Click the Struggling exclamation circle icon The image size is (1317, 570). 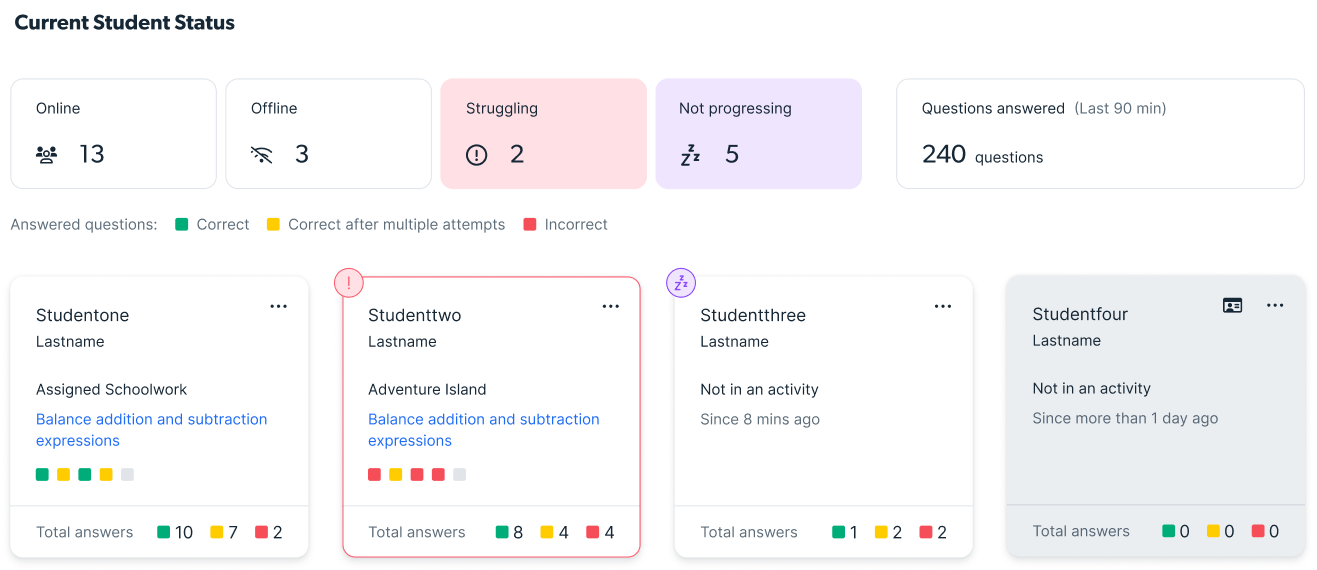pyautogui.click(x=477, y=155)
